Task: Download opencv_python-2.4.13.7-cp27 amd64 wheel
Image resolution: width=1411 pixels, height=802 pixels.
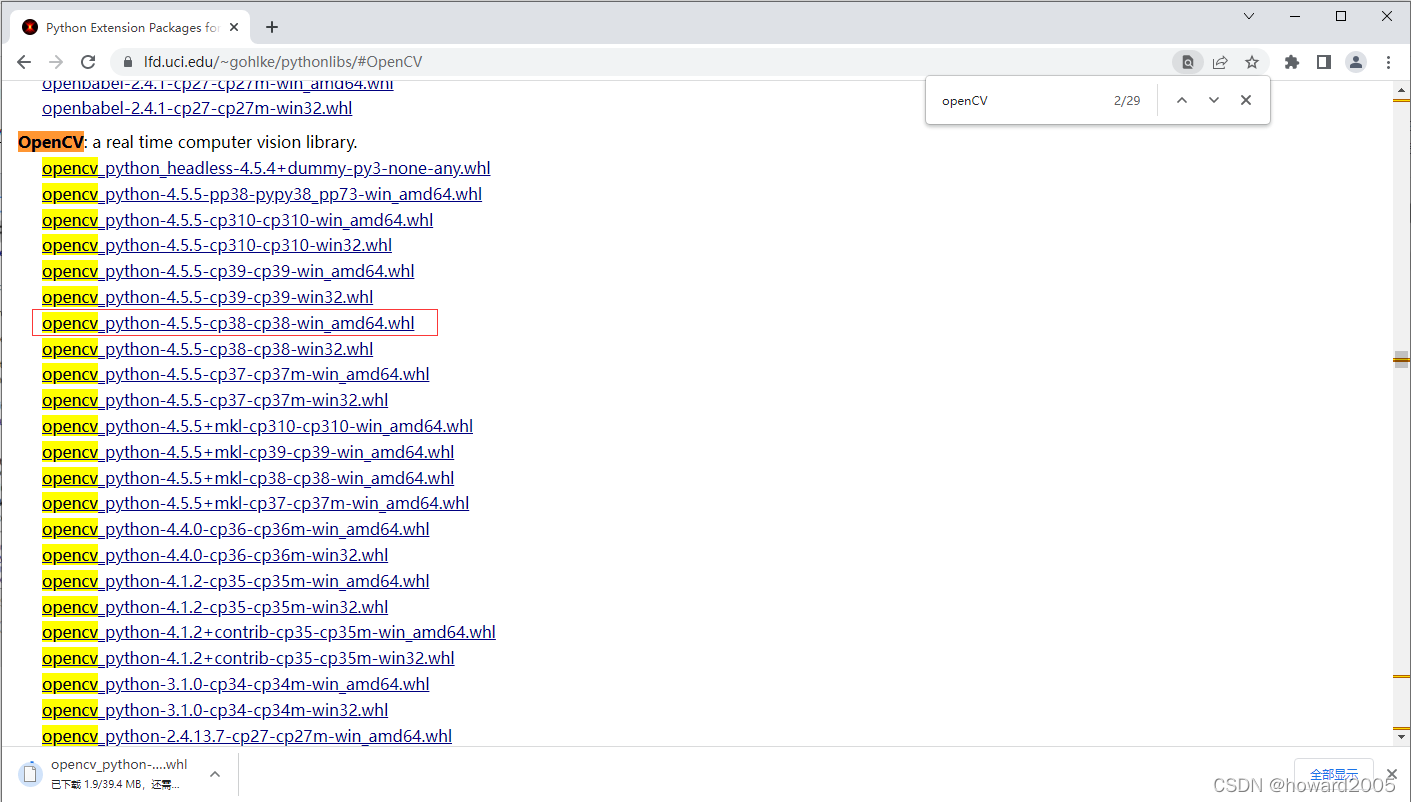Action: 247,736
